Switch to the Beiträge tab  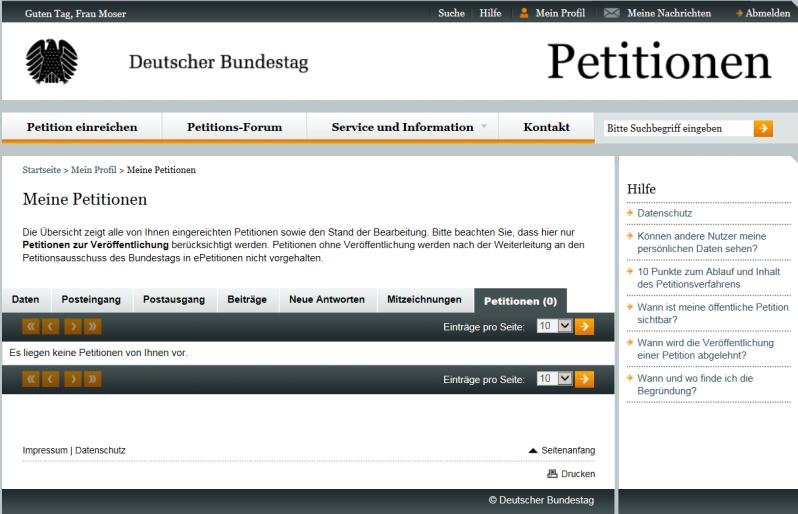[247, 300]
